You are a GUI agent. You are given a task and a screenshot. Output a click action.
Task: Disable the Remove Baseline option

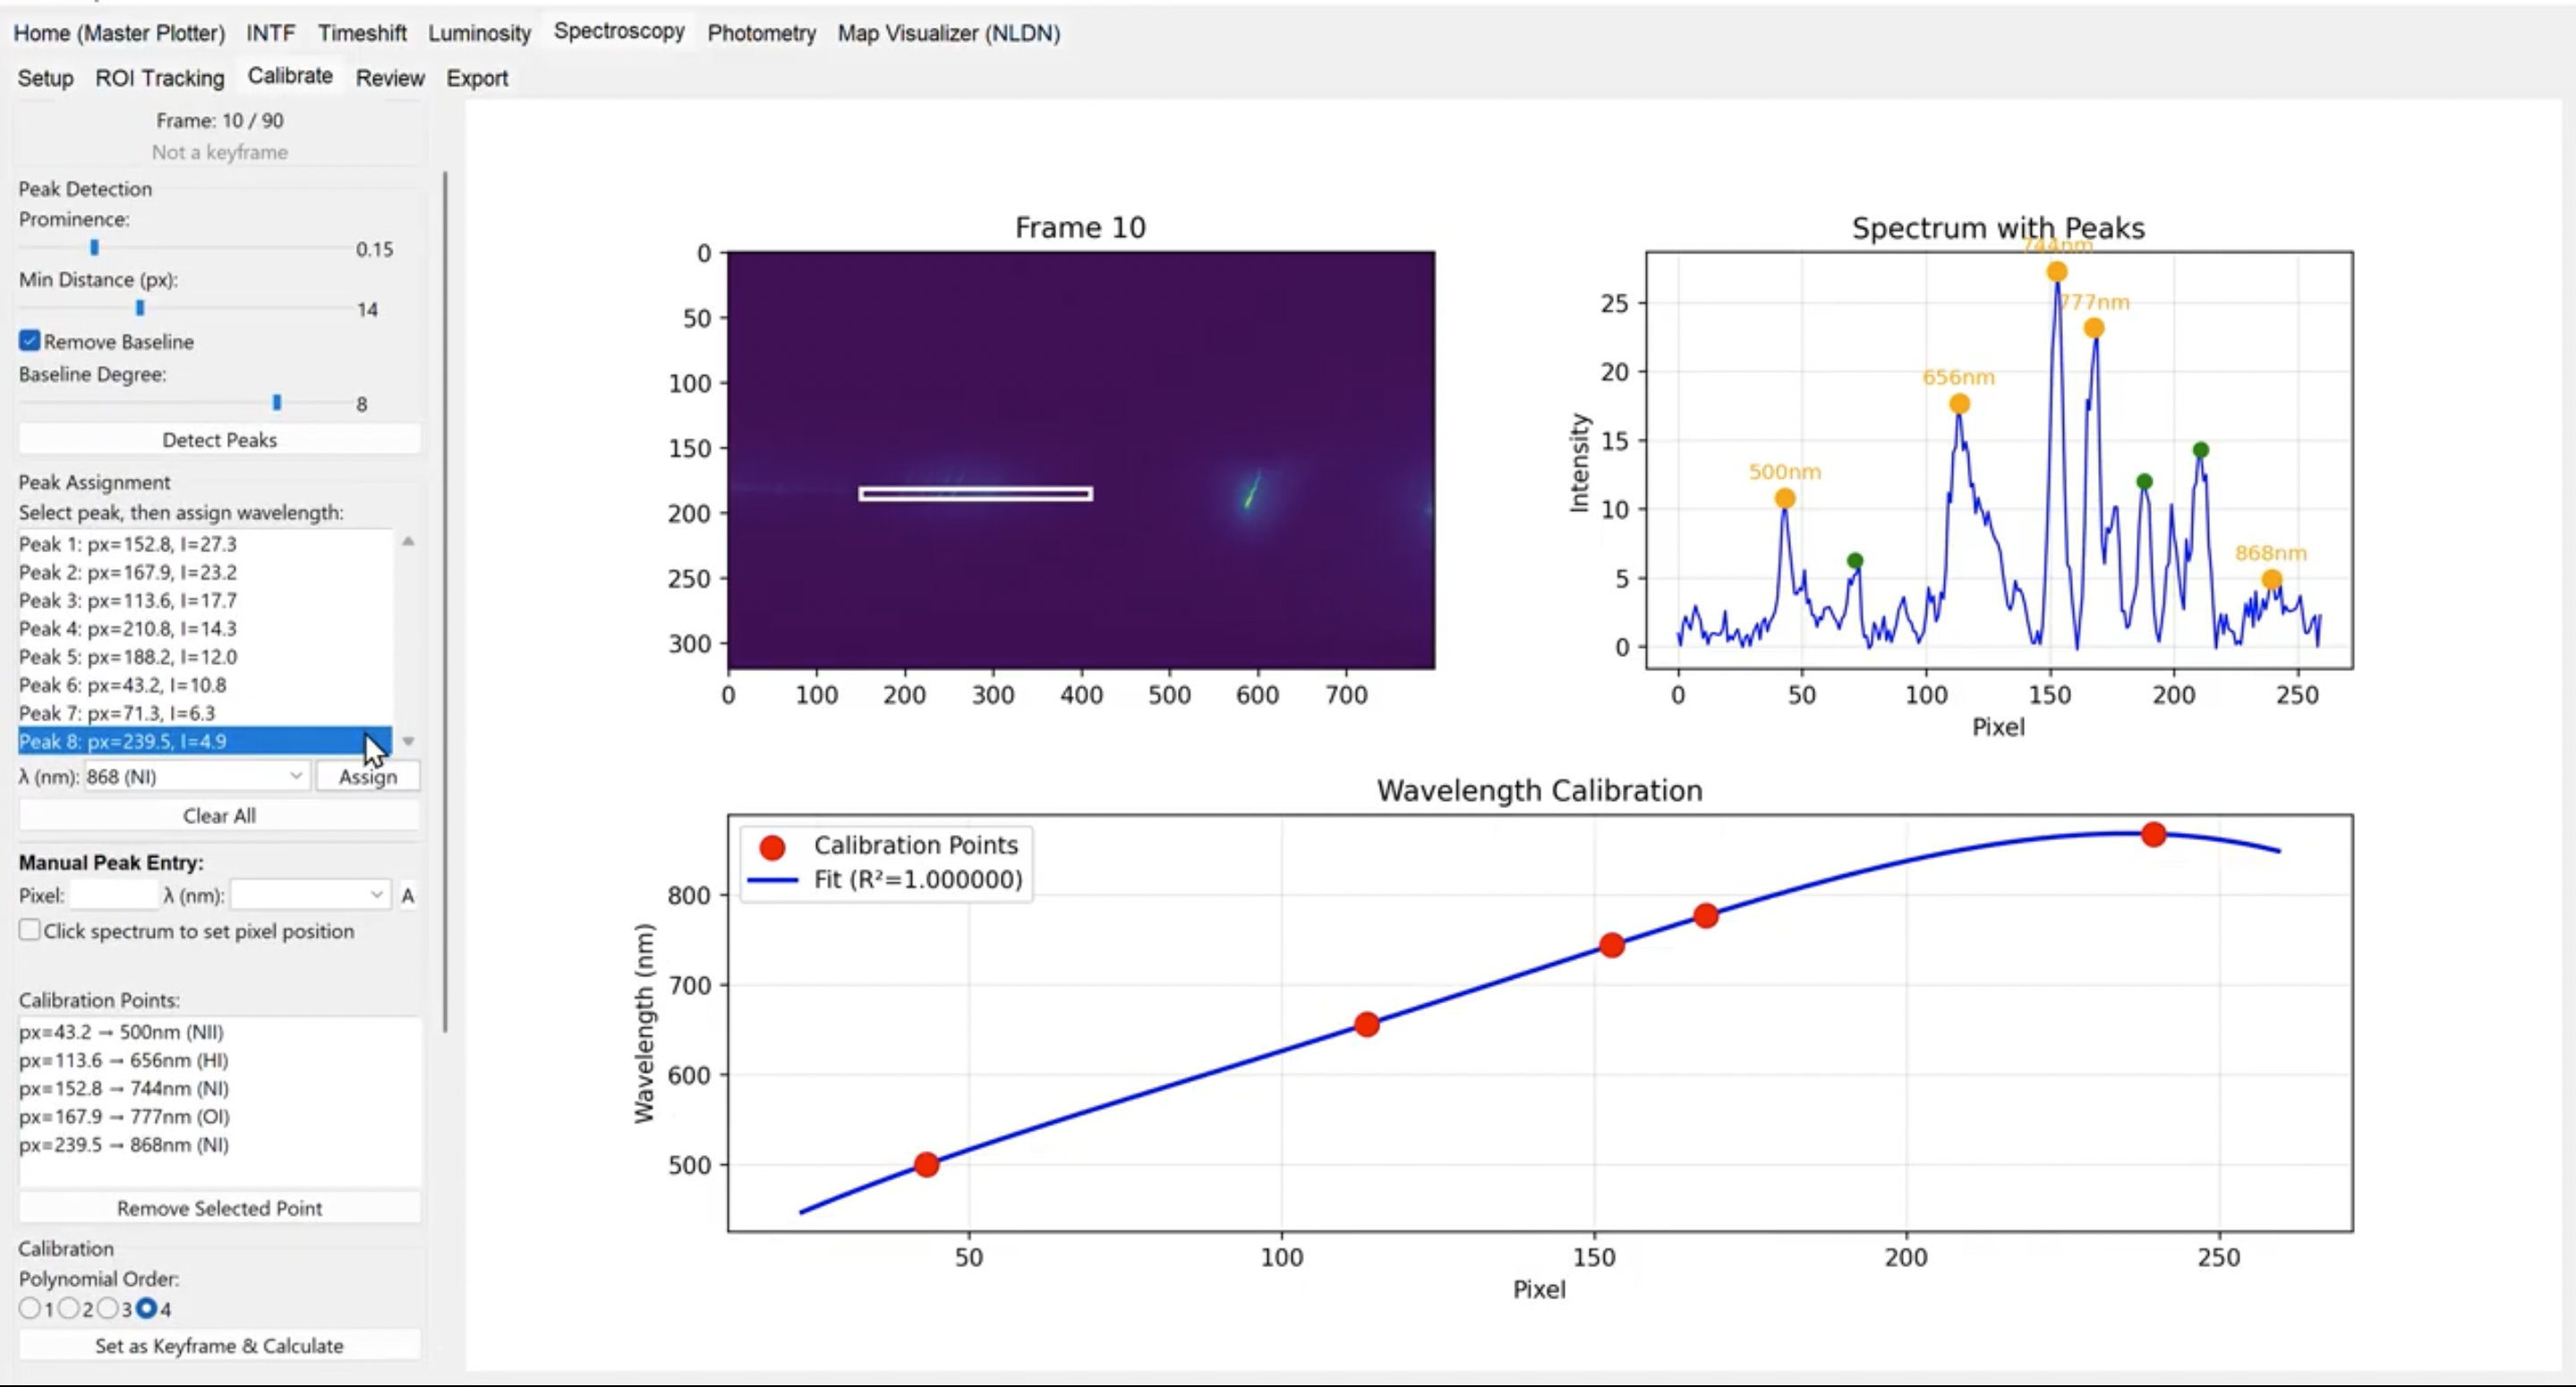point(29,341)
